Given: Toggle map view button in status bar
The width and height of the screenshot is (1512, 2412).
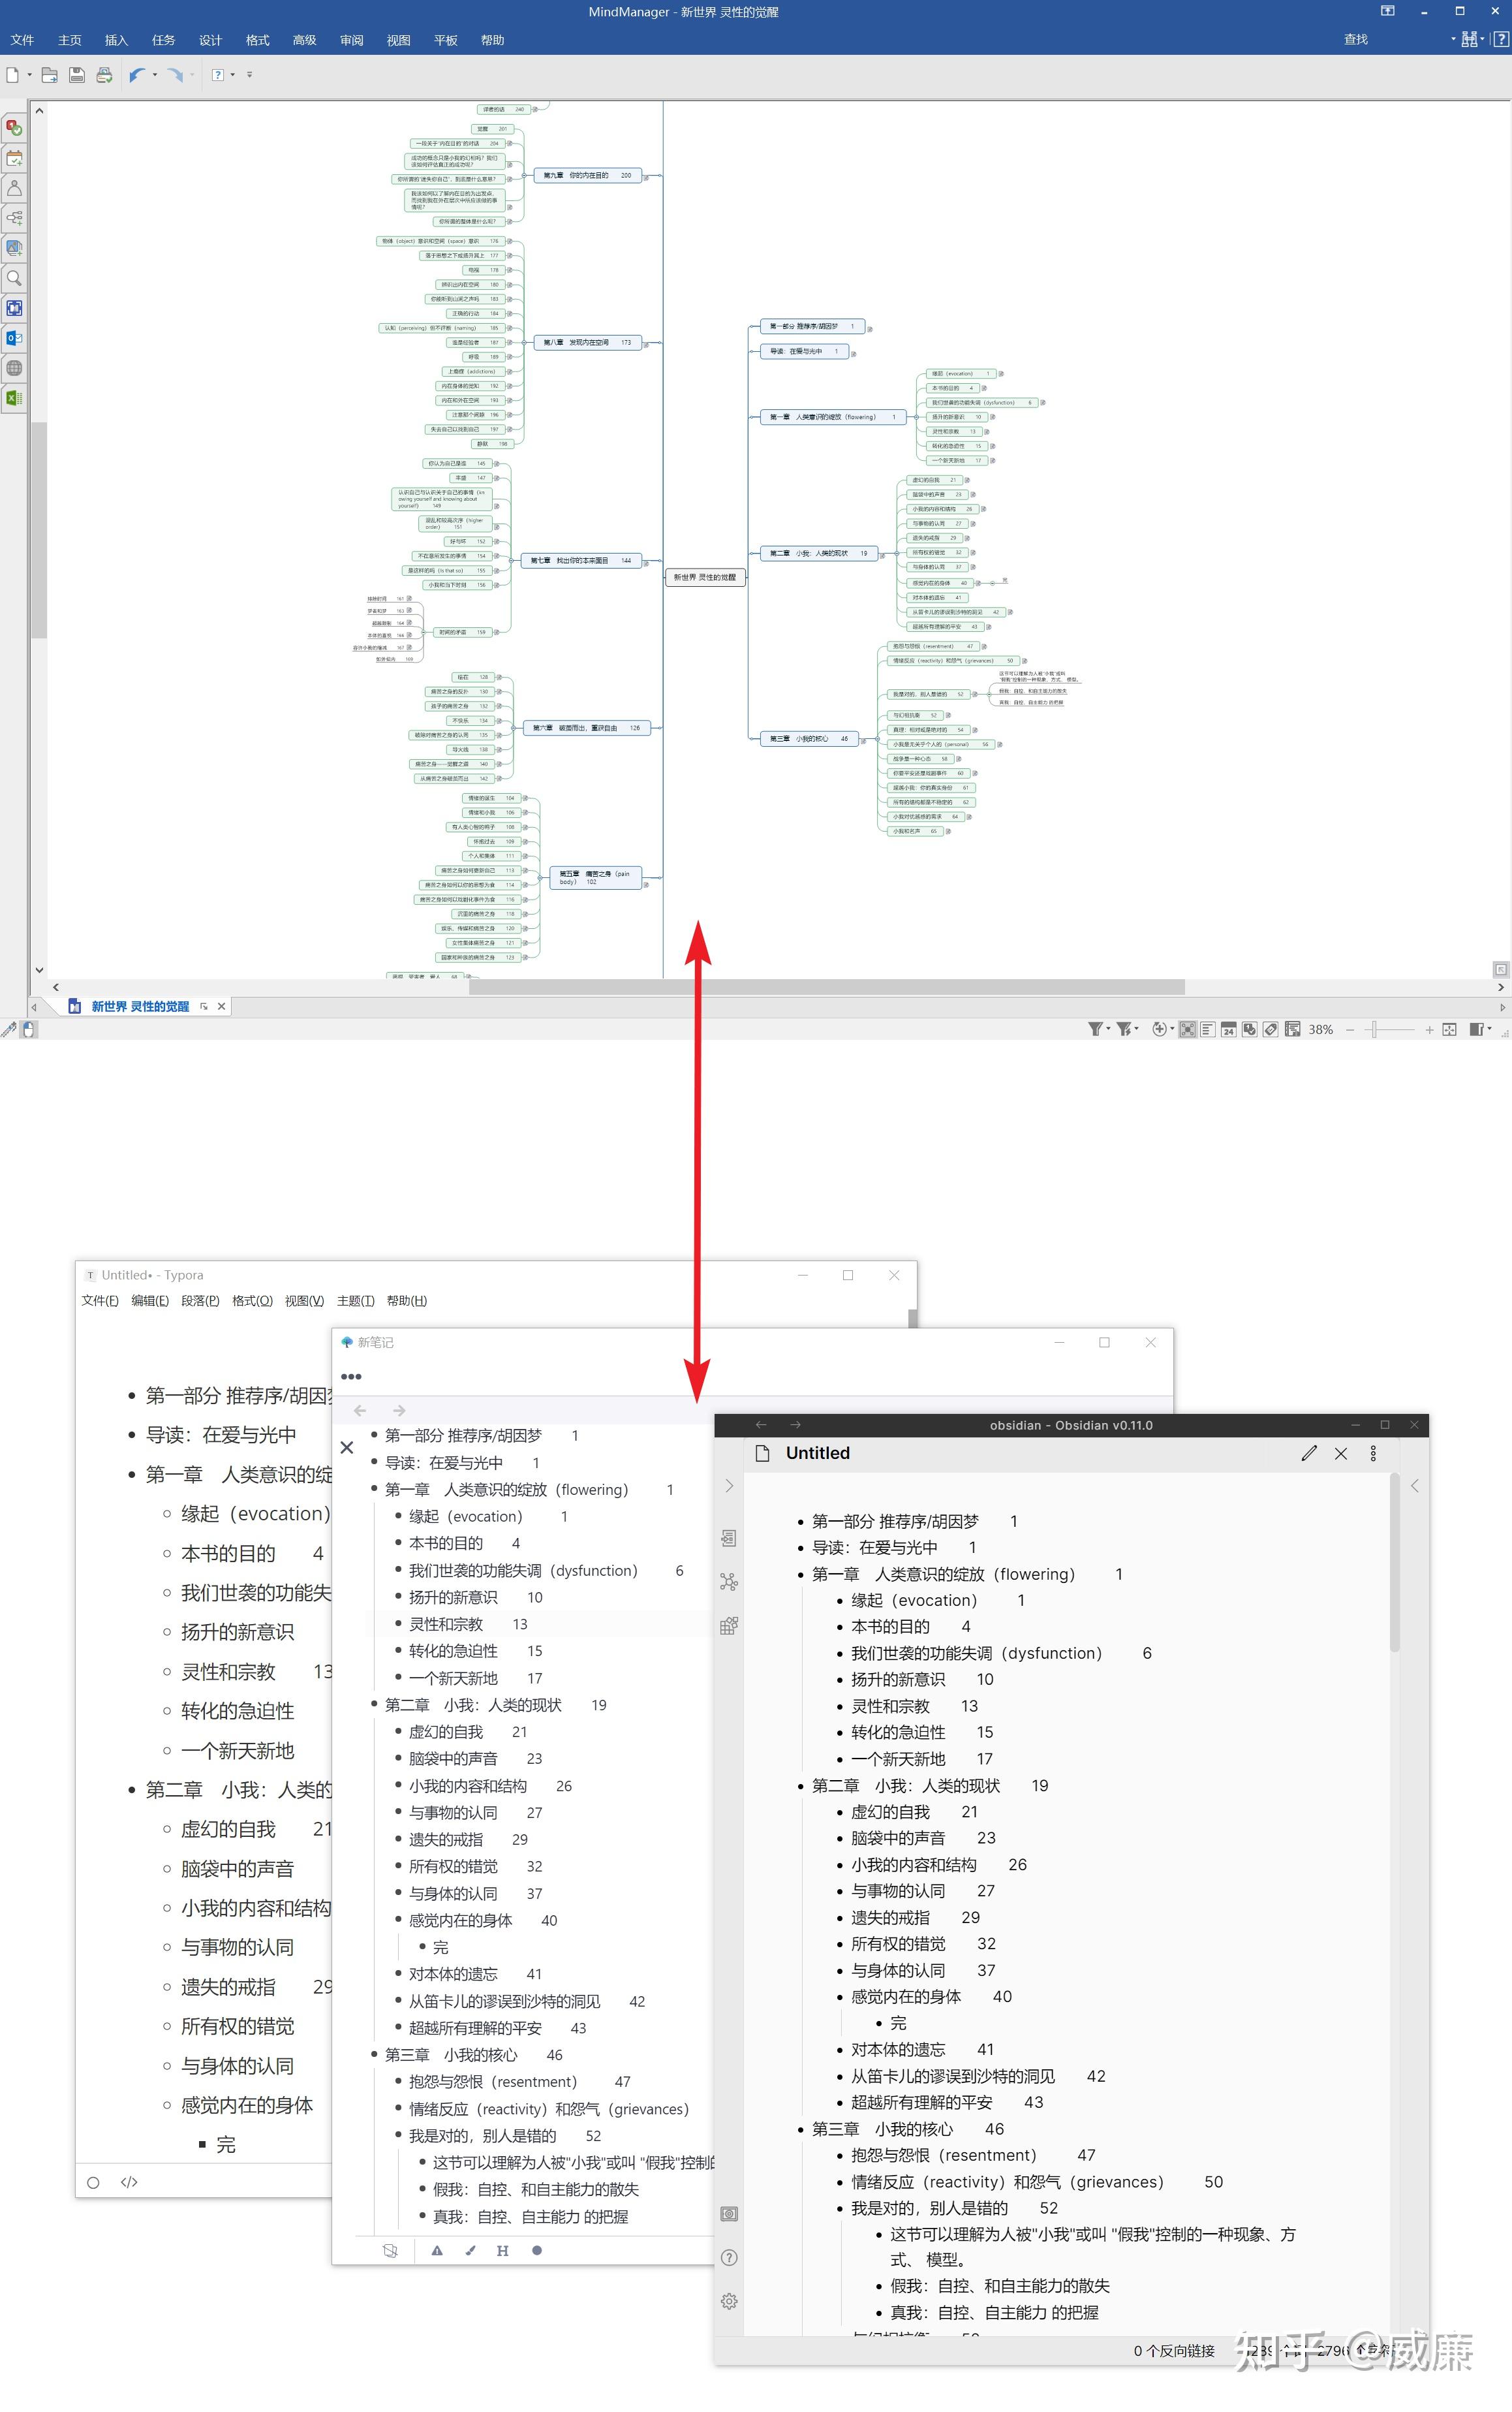Looking at the screenshot, I should pos(1187,1029).
